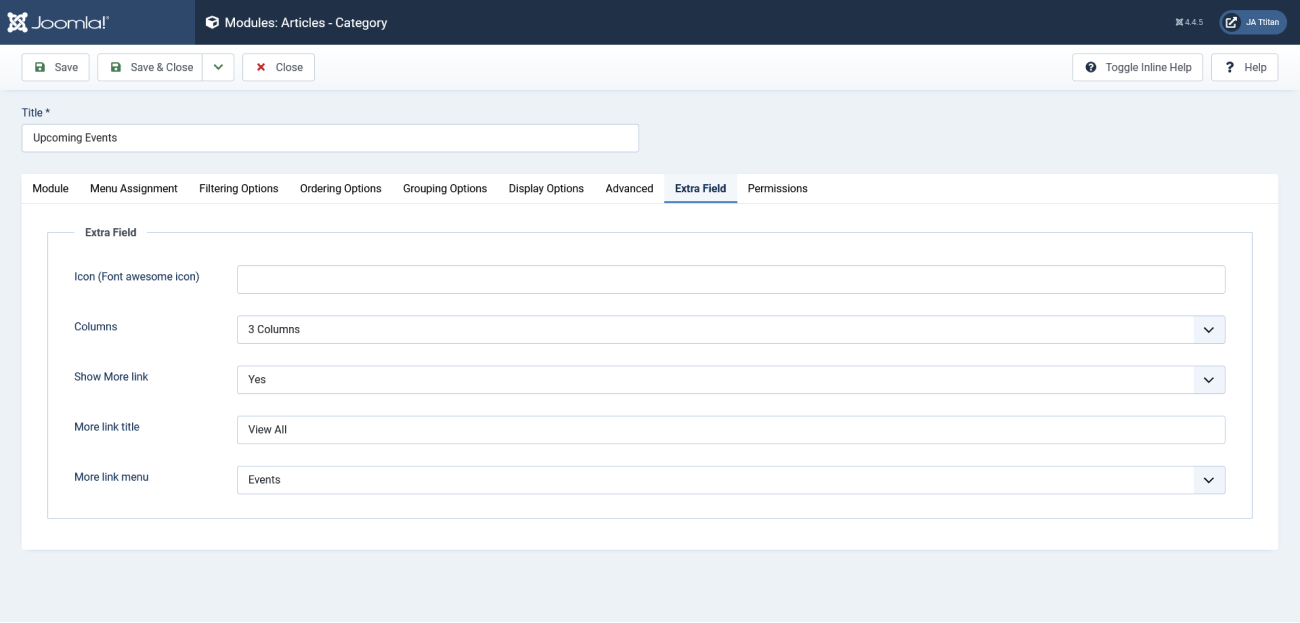Screen dimensions: 1300x623
Task: Open the JA Titan site preview button
Action: [1253, 22]
